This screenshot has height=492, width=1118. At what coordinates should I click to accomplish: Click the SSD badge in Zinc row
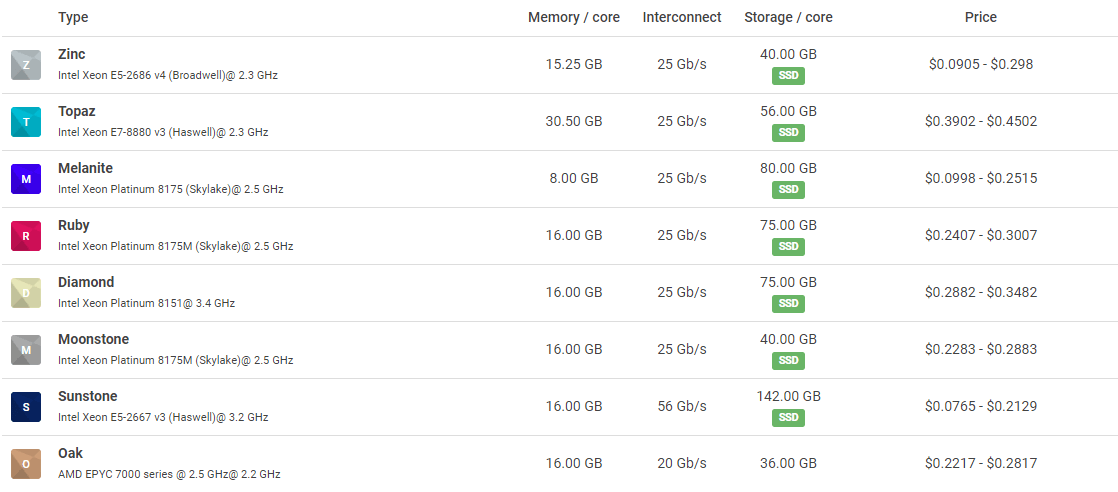[x=788, y=76]
